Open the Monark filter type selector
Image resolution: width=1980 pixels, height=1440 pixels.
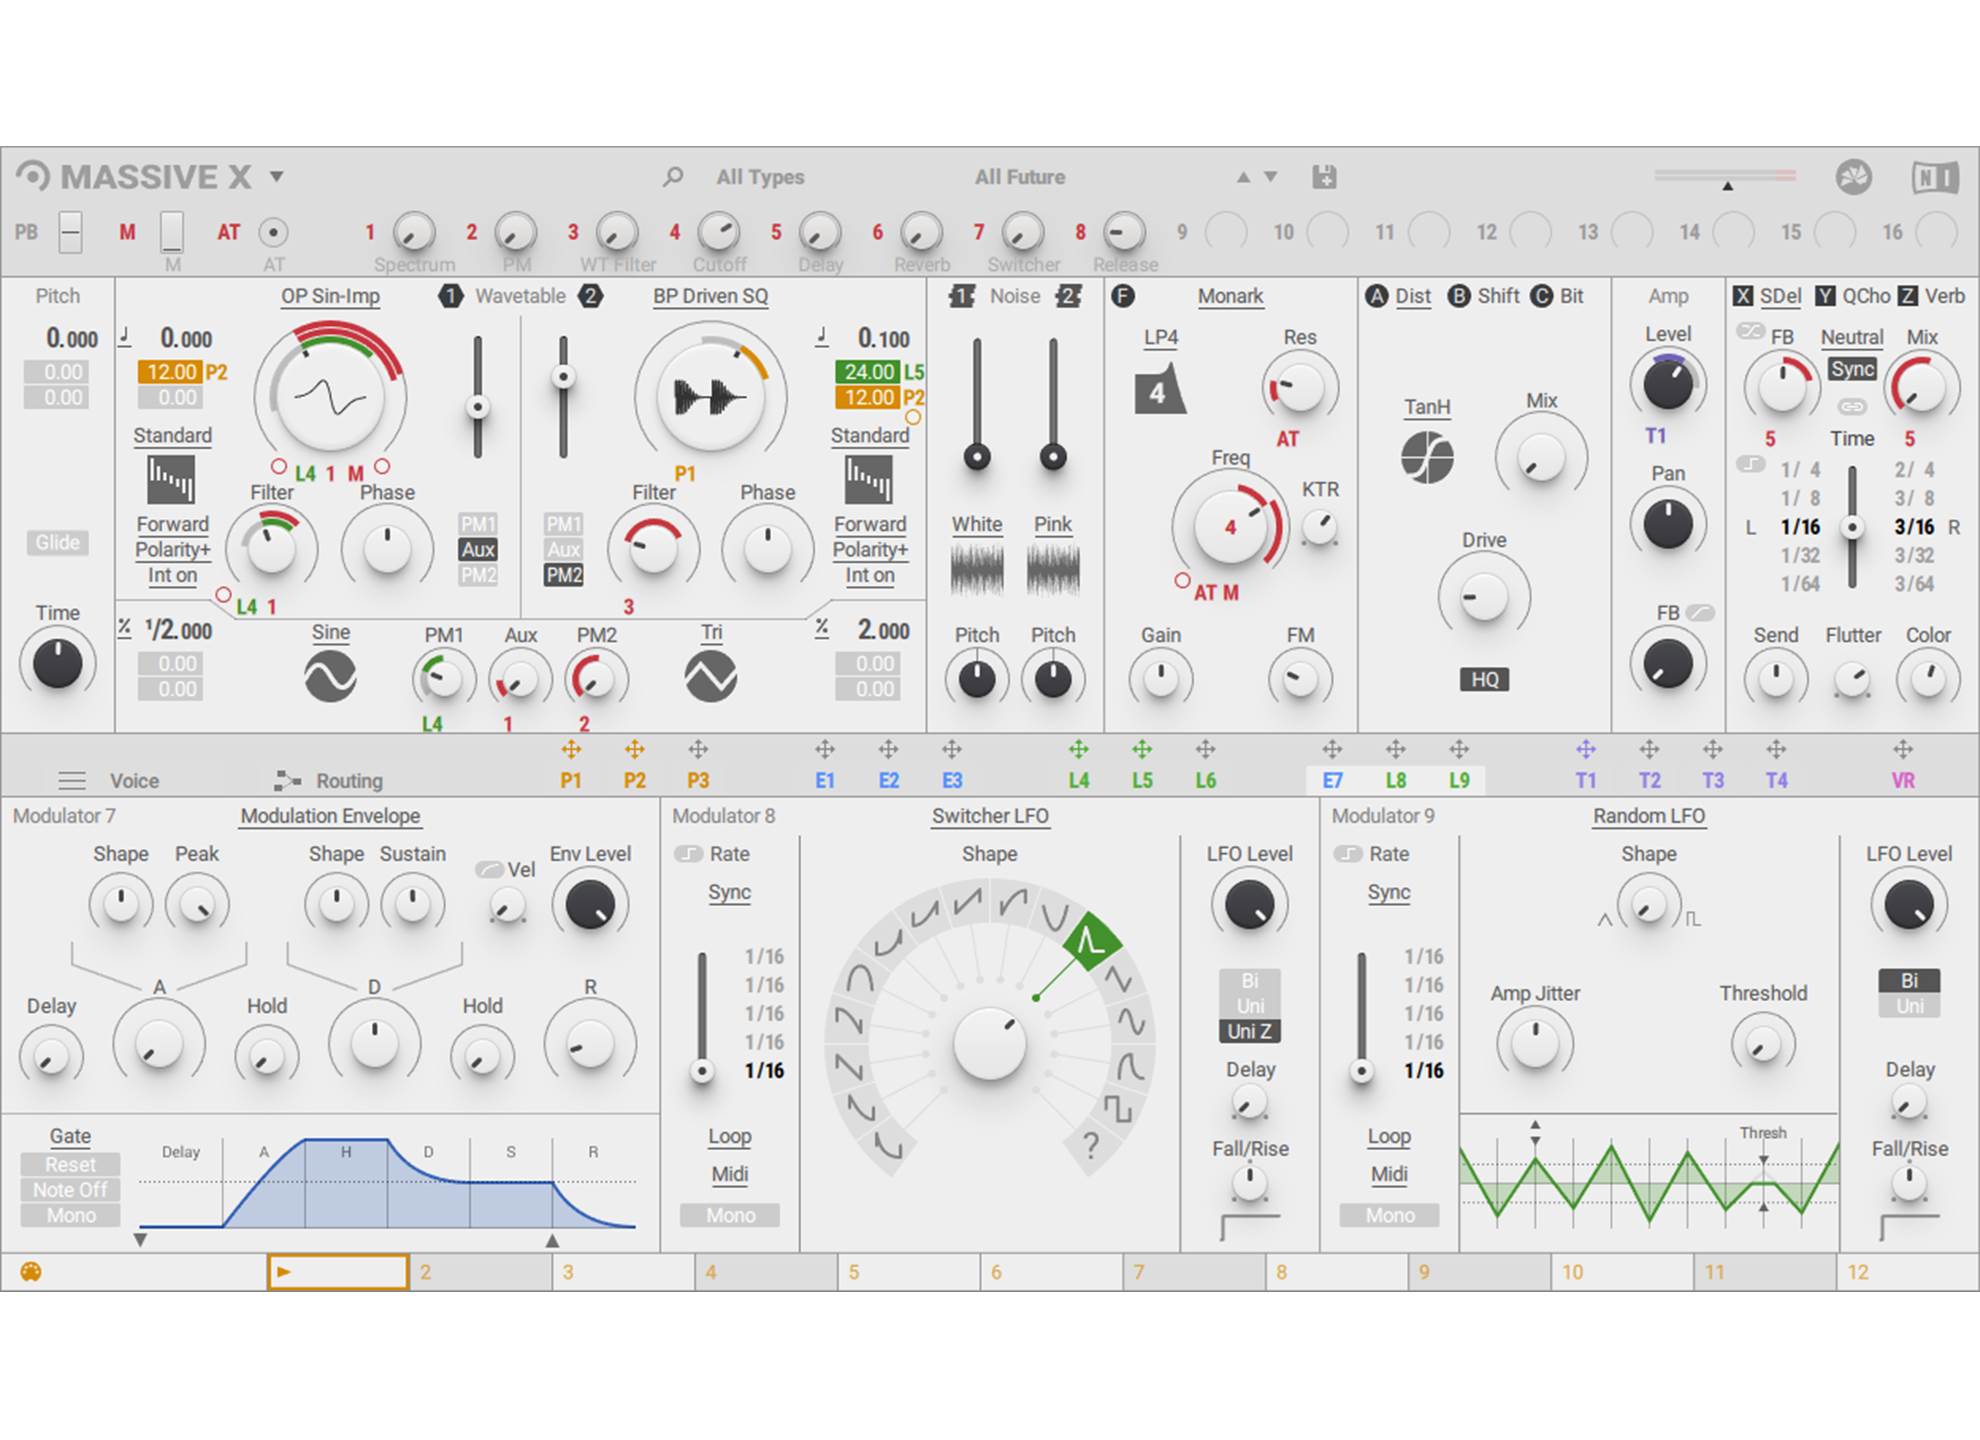[1230, 296]
